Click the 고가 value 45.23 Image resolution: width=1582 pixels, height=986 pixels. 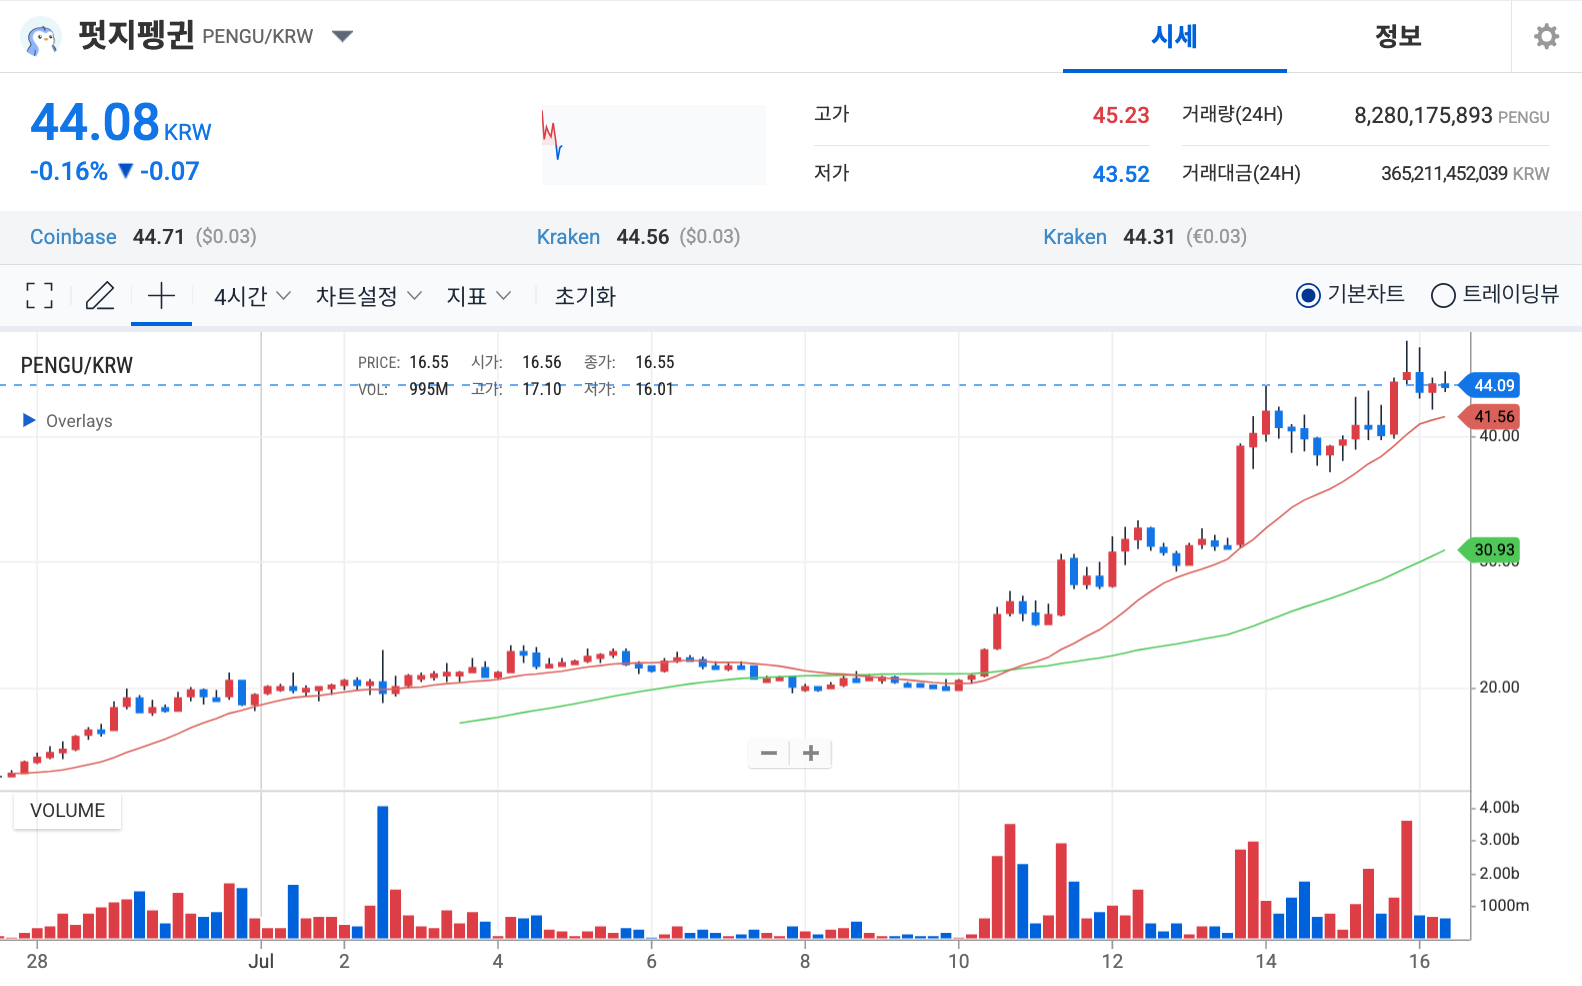point(1121,115)
